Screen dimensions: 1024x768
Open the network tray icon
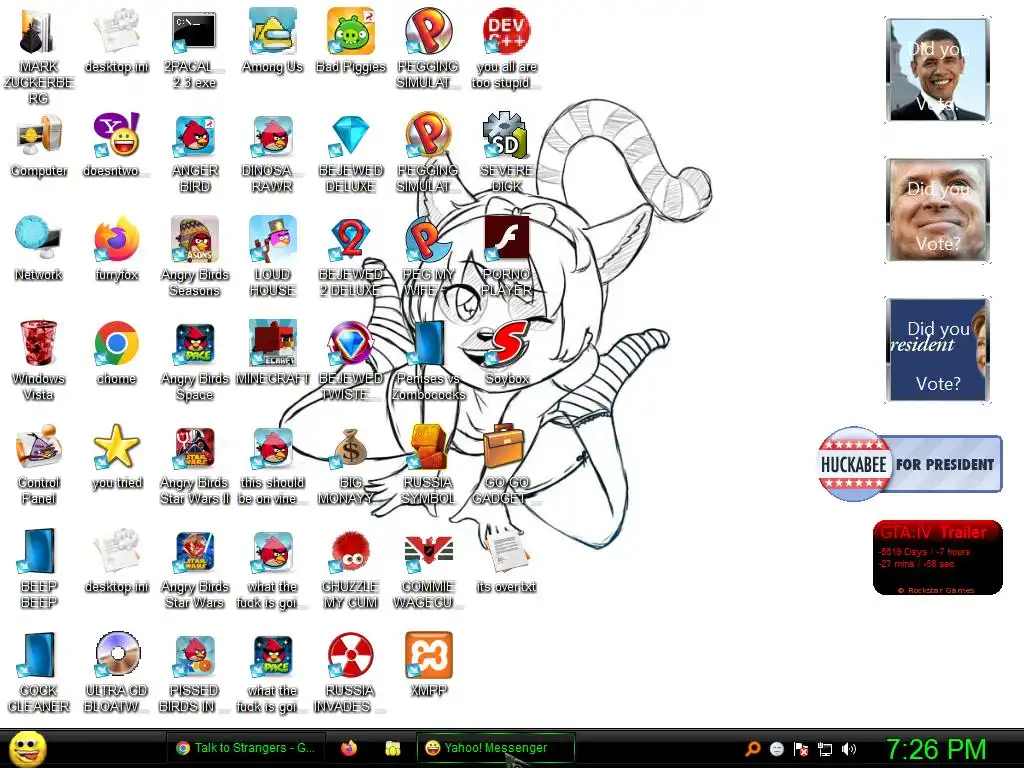point(825,749)
